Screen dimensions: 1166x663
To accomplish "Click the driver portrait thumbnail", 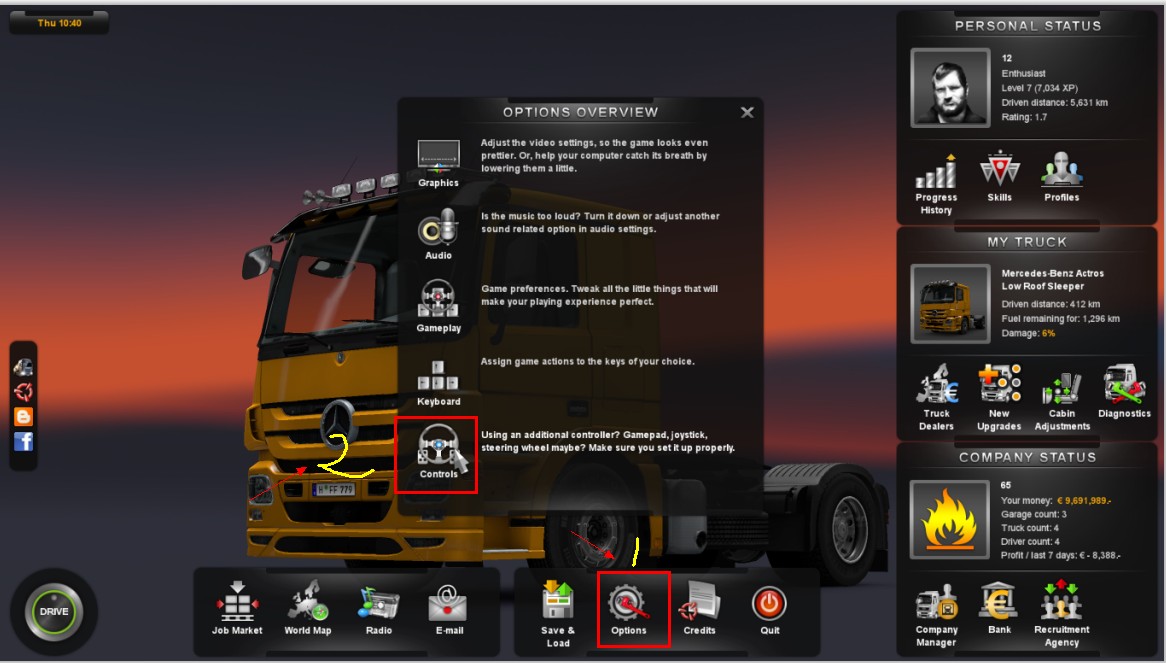I will click(x=950, y=88).
